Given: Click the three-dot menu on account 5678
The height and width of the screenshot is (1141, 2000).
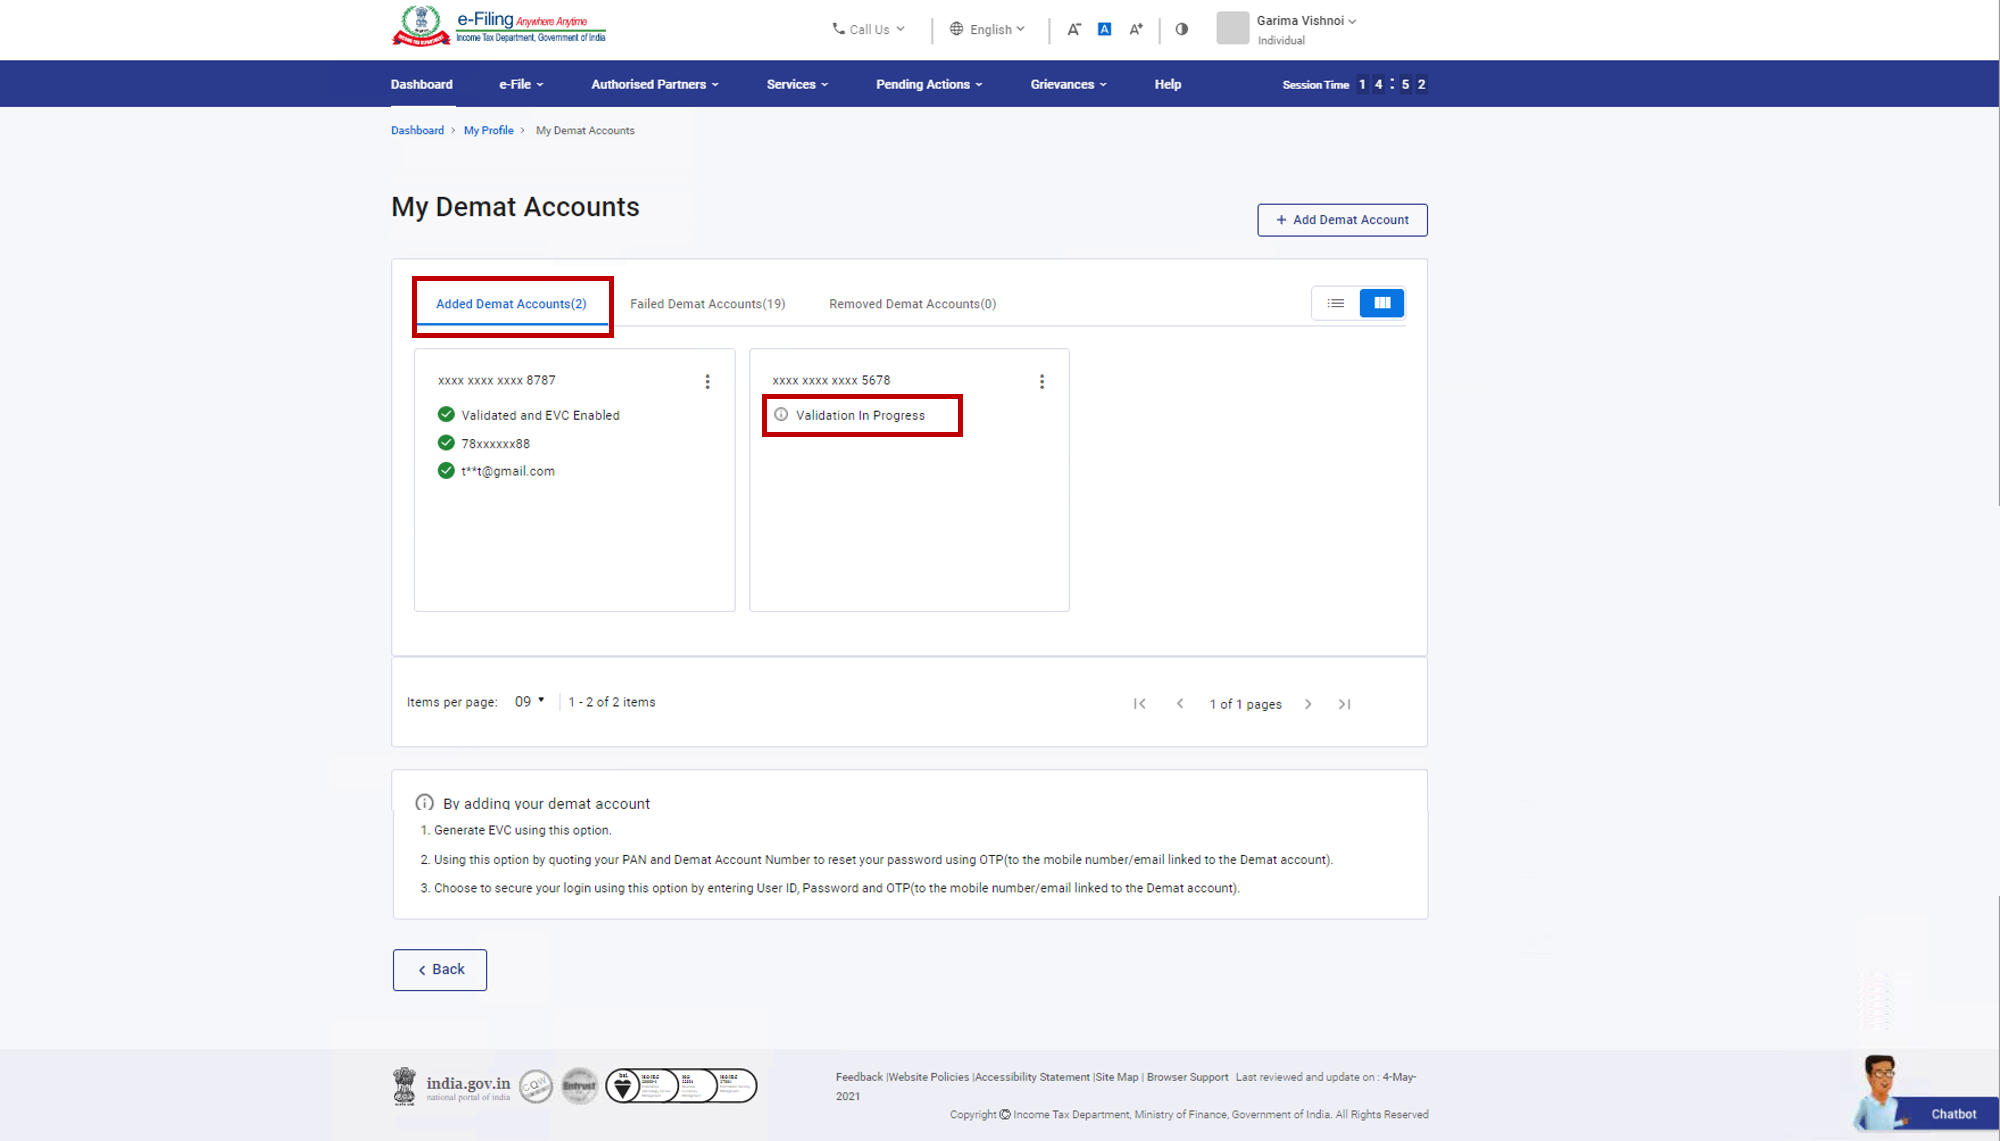Looking at the screenshot, I should pos(1043,380).
